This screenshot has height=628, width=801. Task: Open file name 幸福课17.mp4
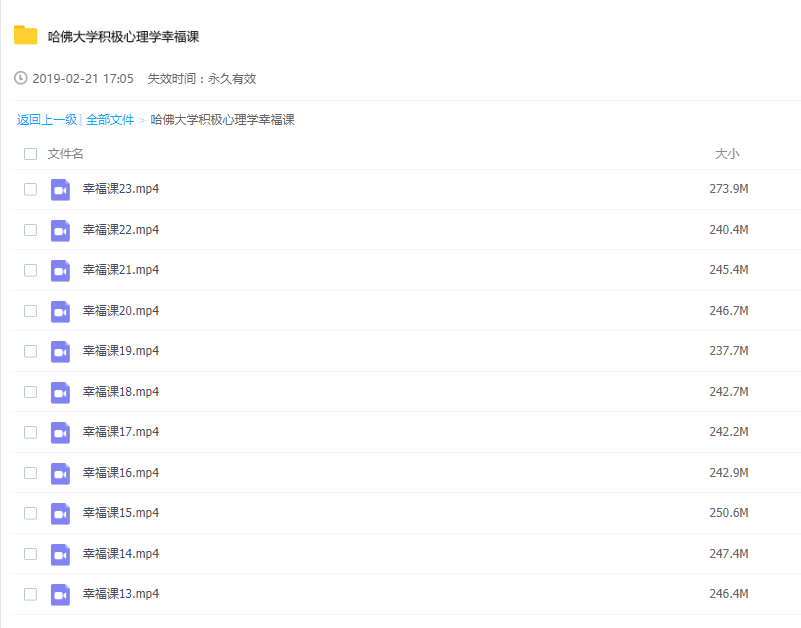tap(121, 432)
